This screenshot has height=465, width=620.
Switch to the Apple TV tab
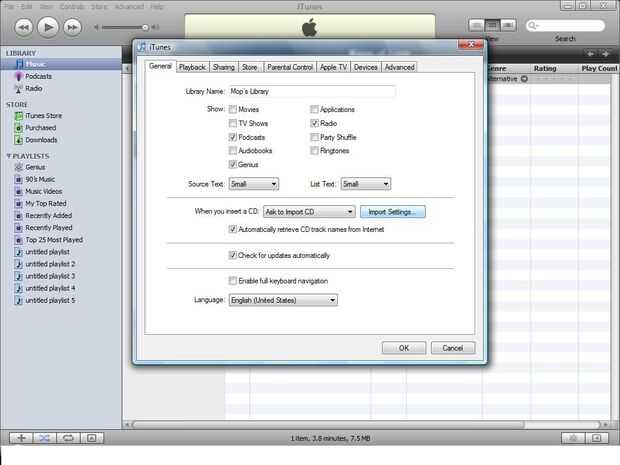click(333, 67)
